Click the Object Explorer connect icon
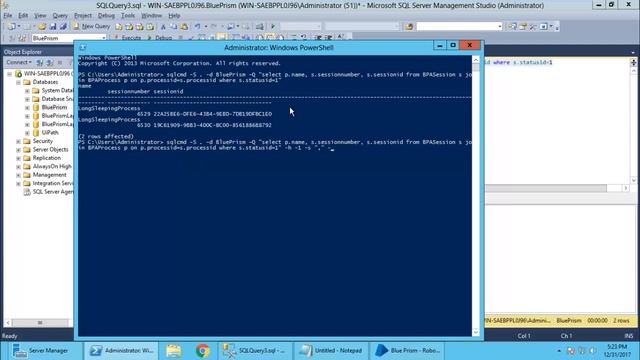The height and width of the screenshot is (360, 640). [40, 62]
